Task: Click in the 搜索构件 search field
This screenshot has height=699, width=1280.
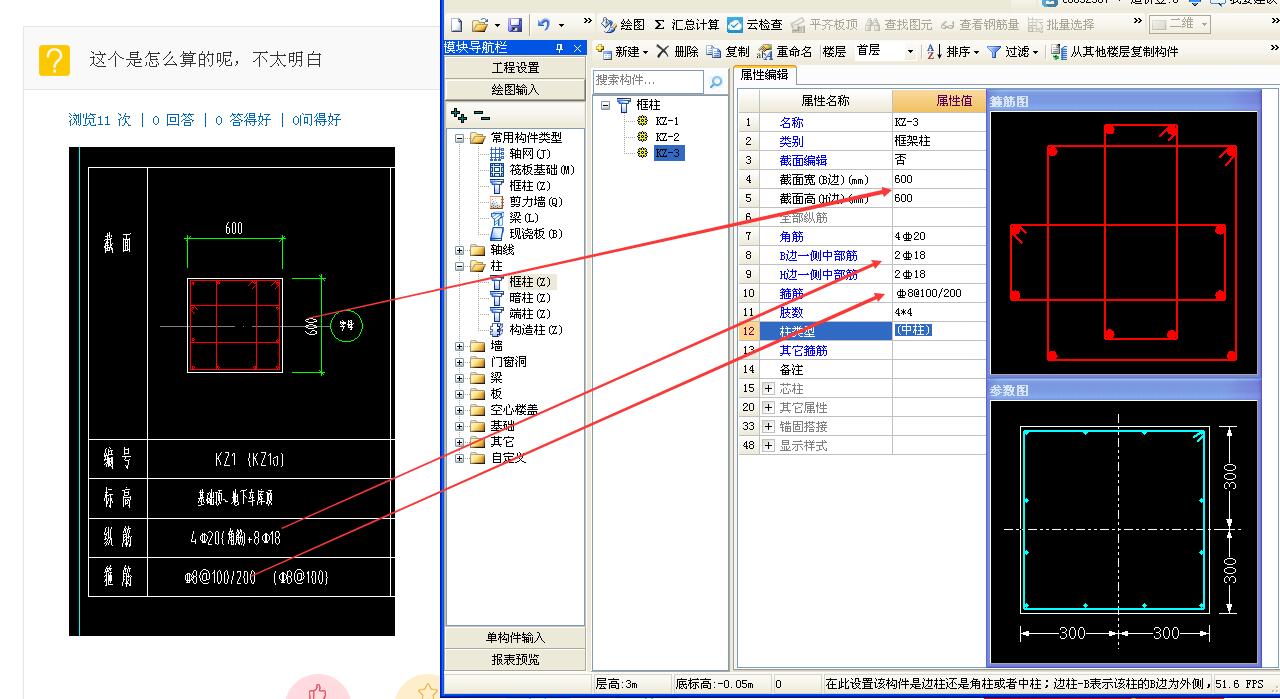Action: (x=649, y=82)
